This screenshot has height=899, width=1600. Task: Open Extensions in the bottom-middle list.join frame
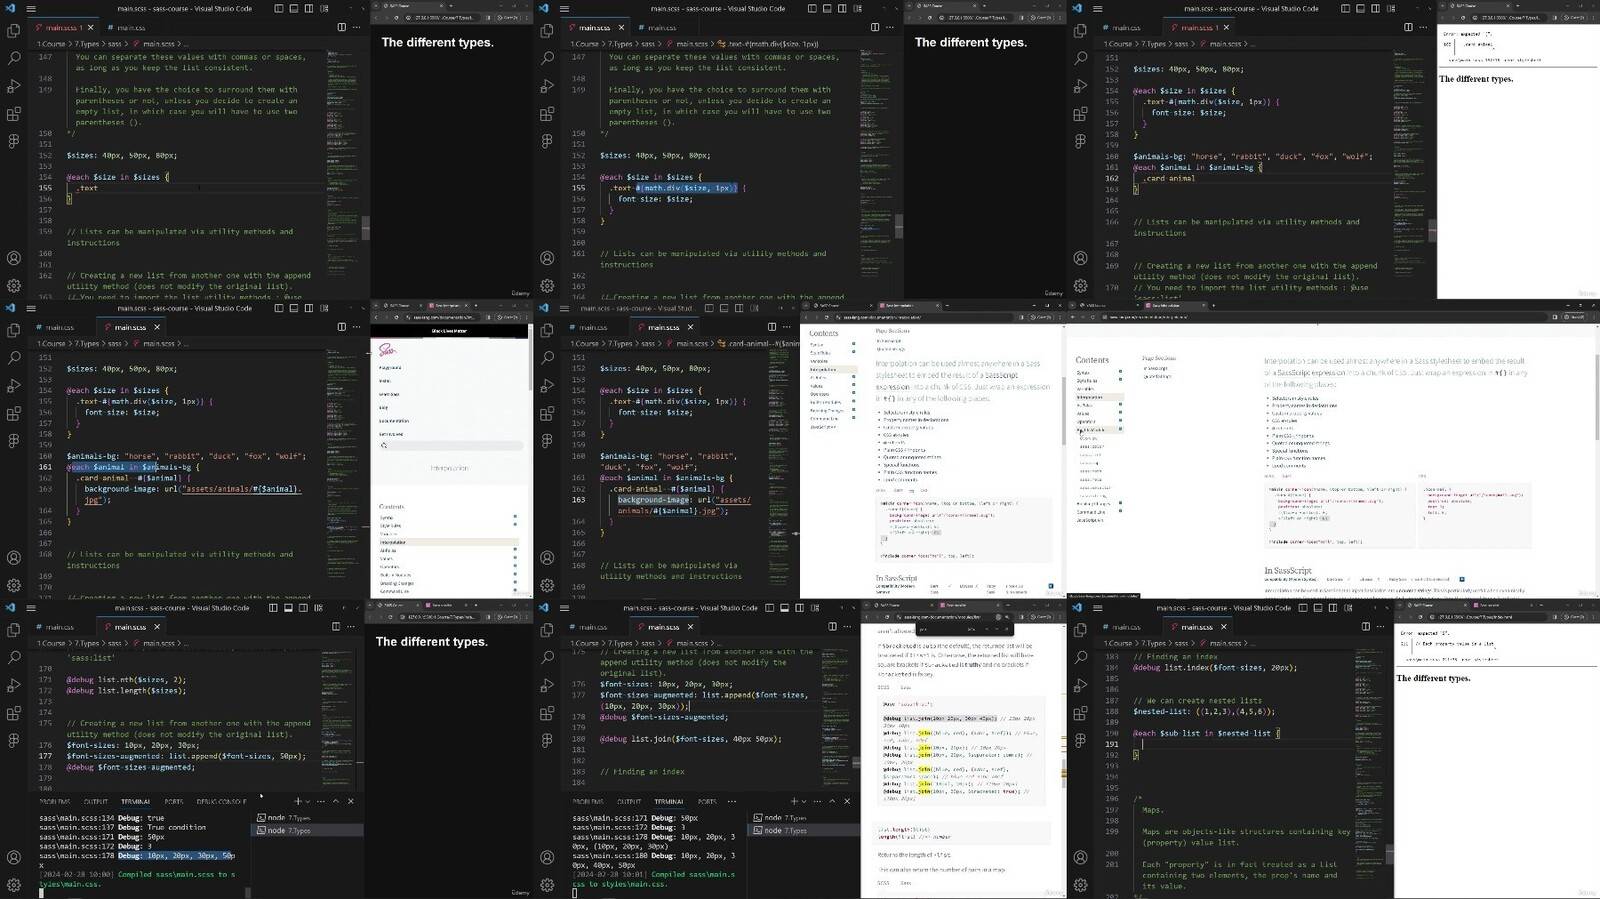(547, 714)
